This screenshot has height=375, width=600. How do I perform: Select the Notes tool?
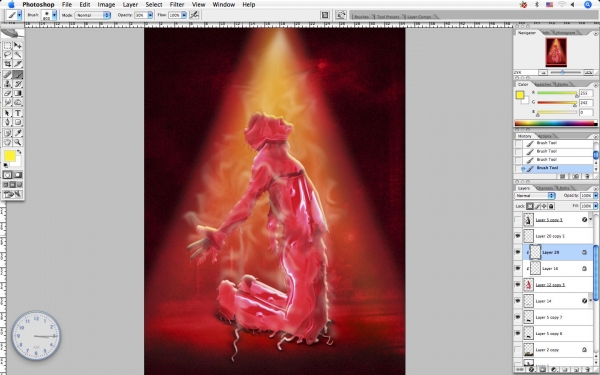pyautogui.click(x=7, y=133)
